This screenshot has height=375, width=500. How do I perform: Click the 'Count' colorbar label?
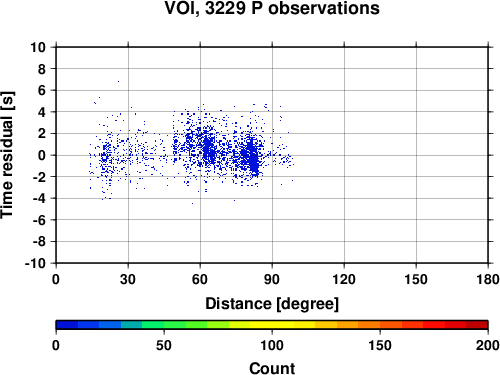point(272,368)
